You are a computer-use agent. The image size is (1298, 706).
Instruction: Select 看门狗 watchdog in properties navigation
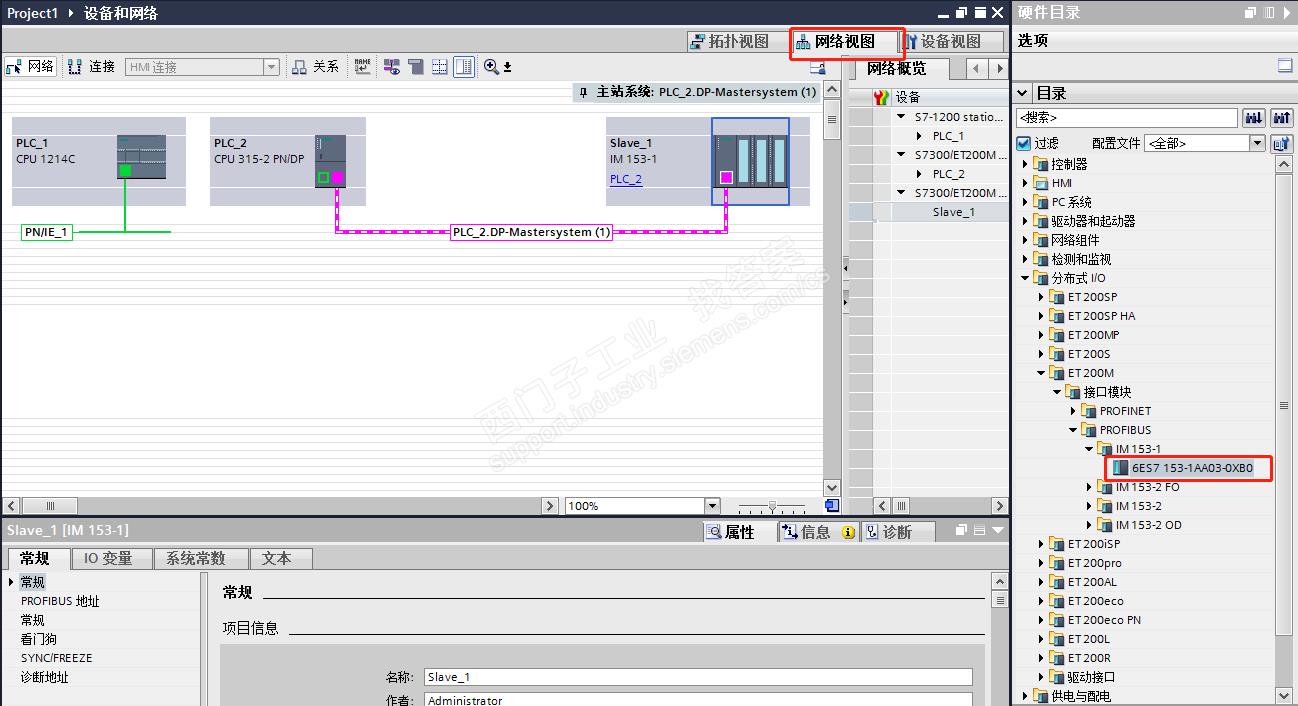tap(39, 639)
